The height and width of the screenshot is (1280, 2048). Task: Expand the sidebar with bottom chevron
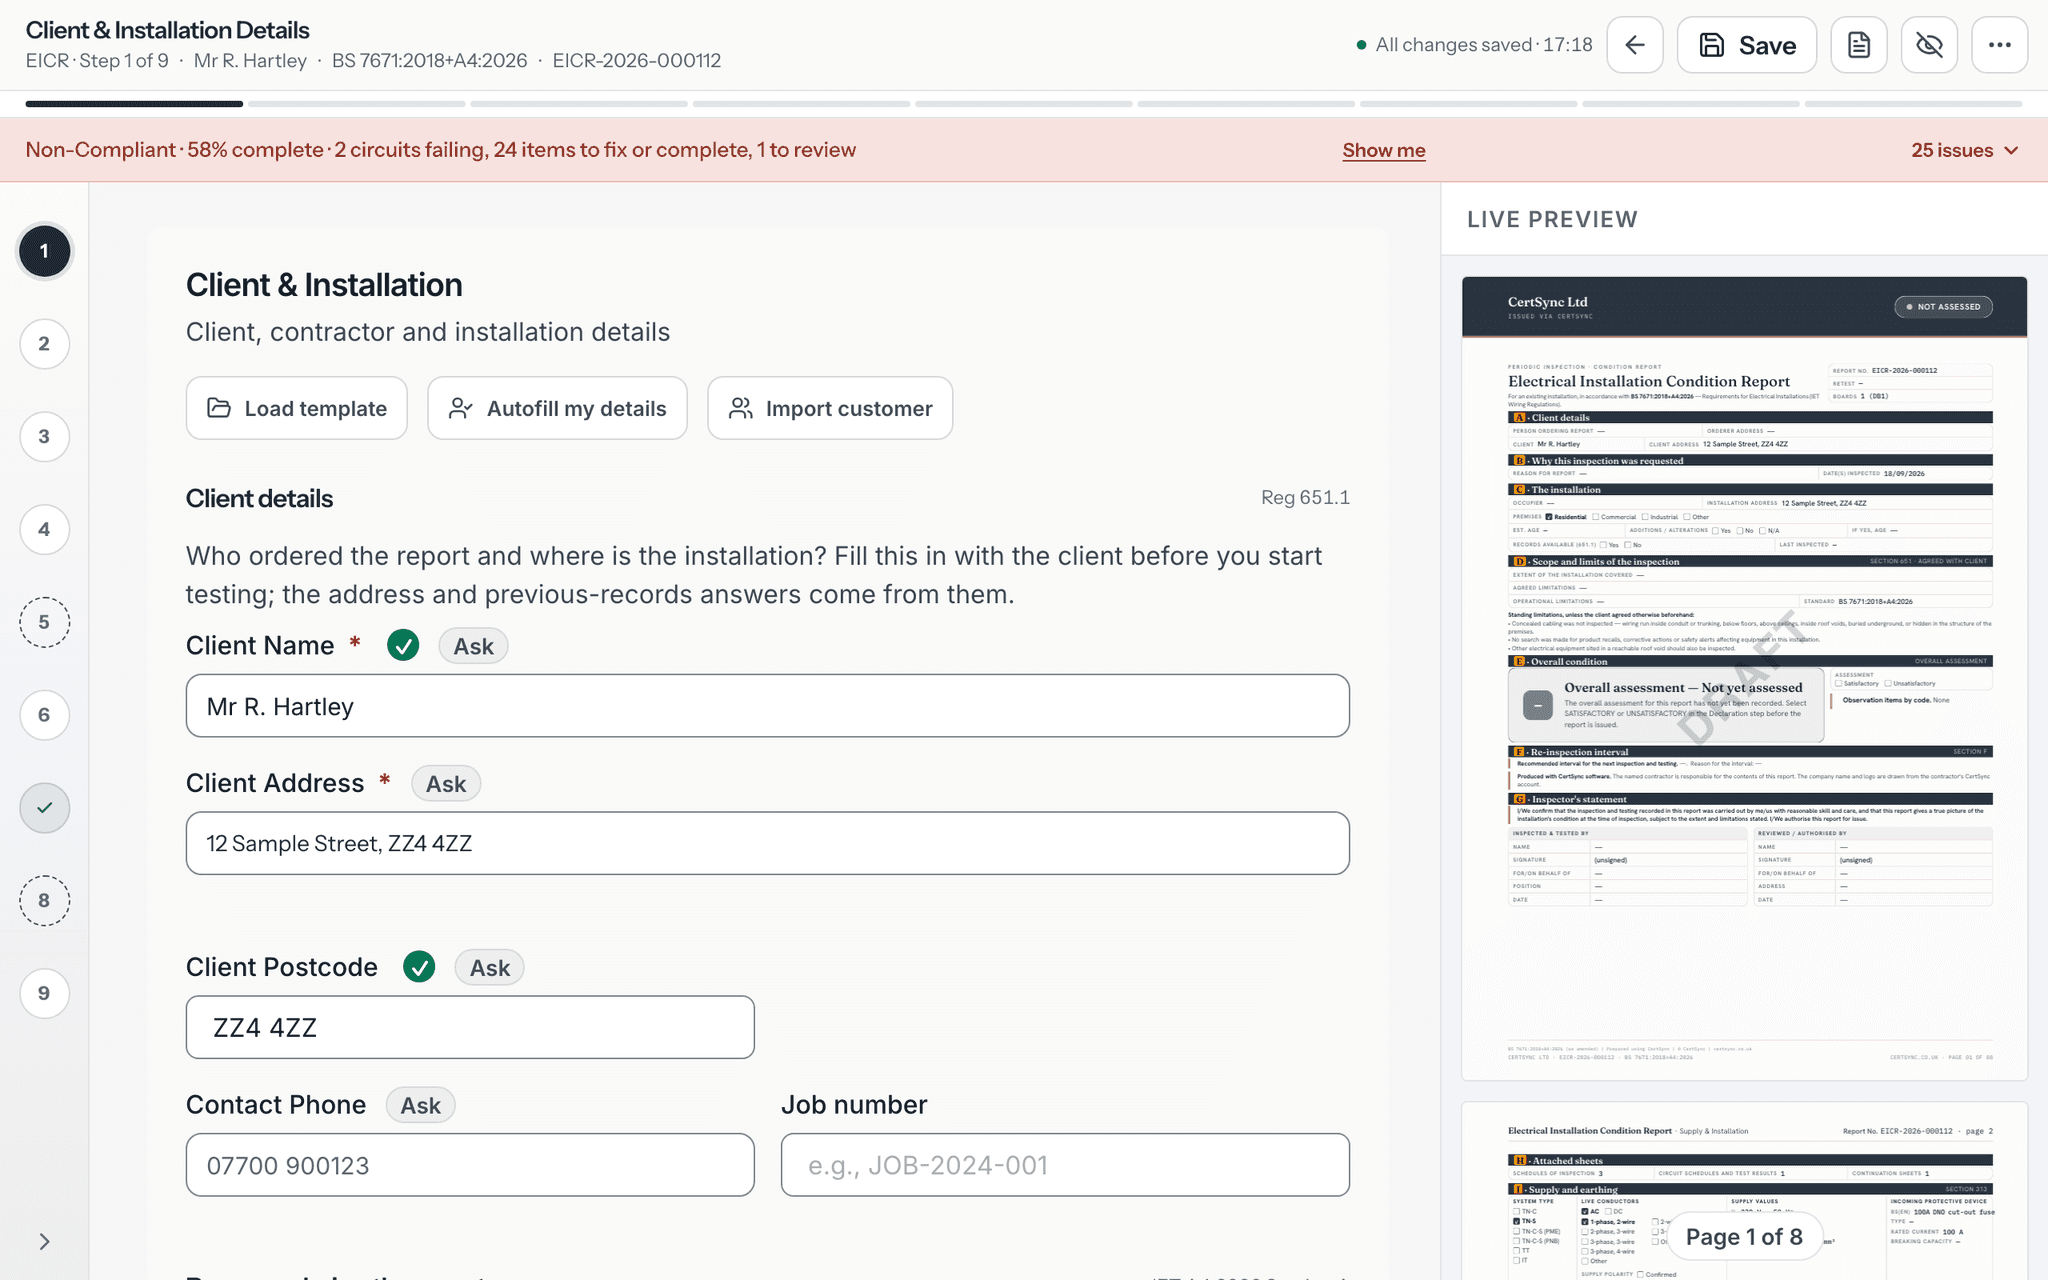[x=44, y=1242]
